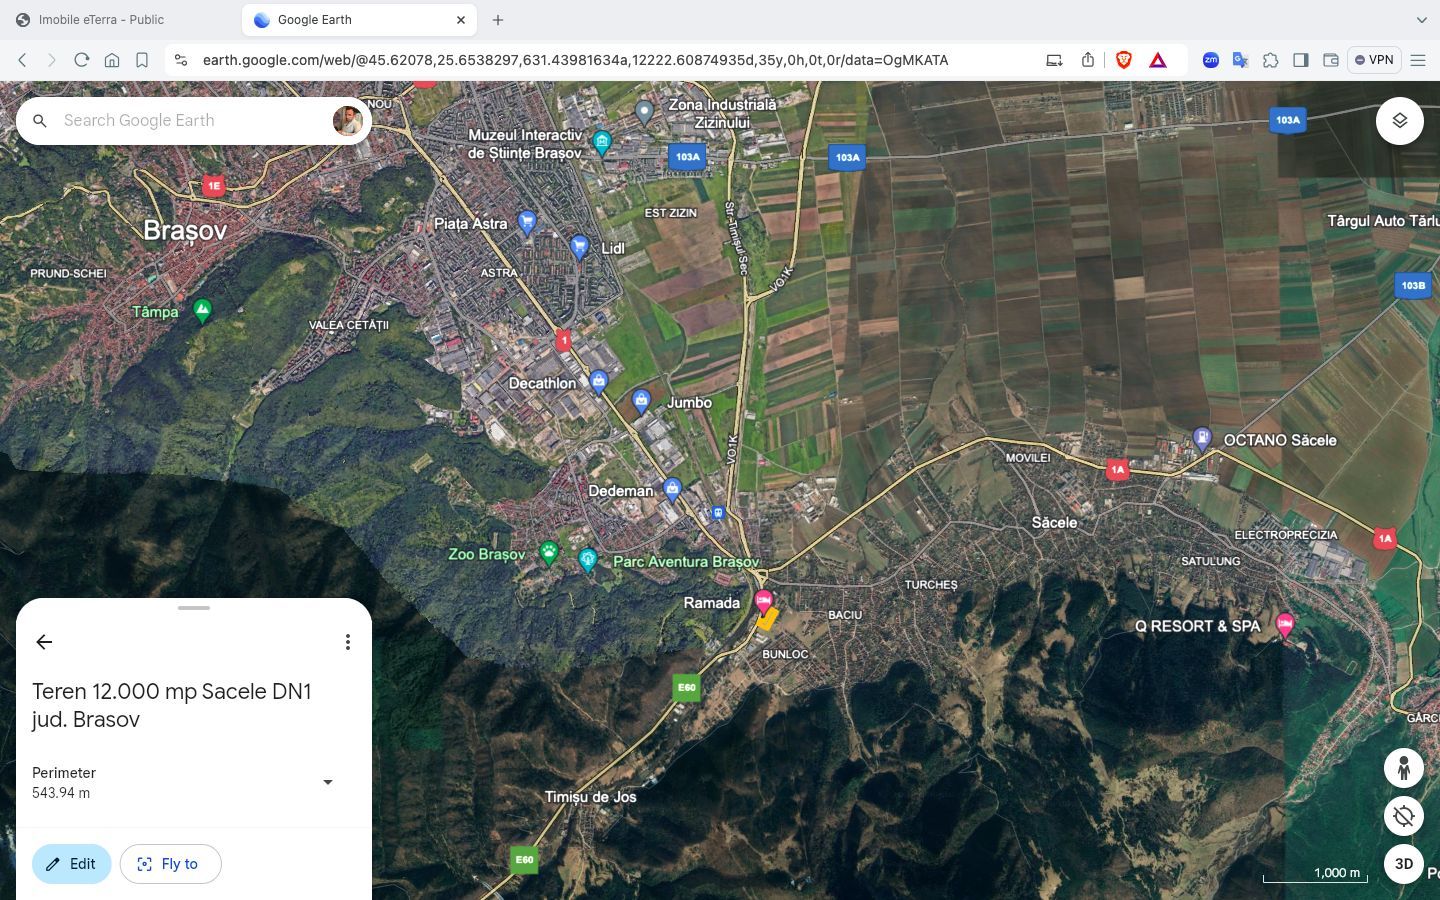Open the browser hamburger menu
Viewport: 1440px width, 900px height.
click(1417, 60)
